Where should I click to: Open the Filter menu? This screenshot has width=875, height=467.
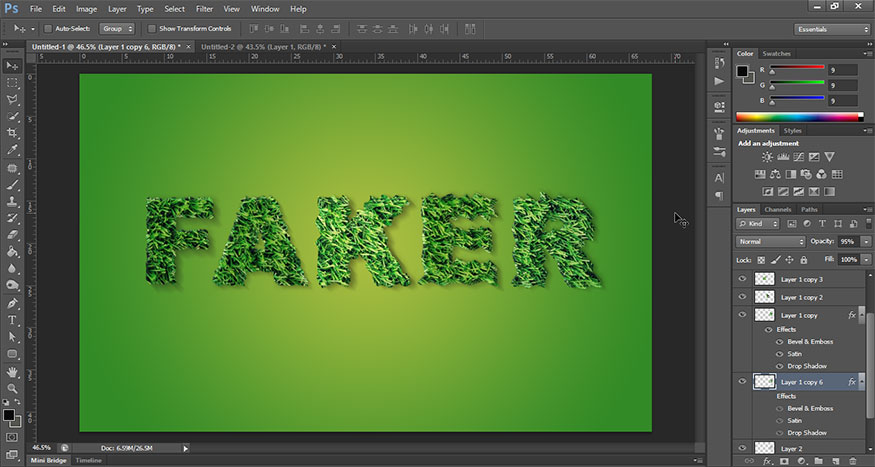pyautogui.click(x=204, y=9)
